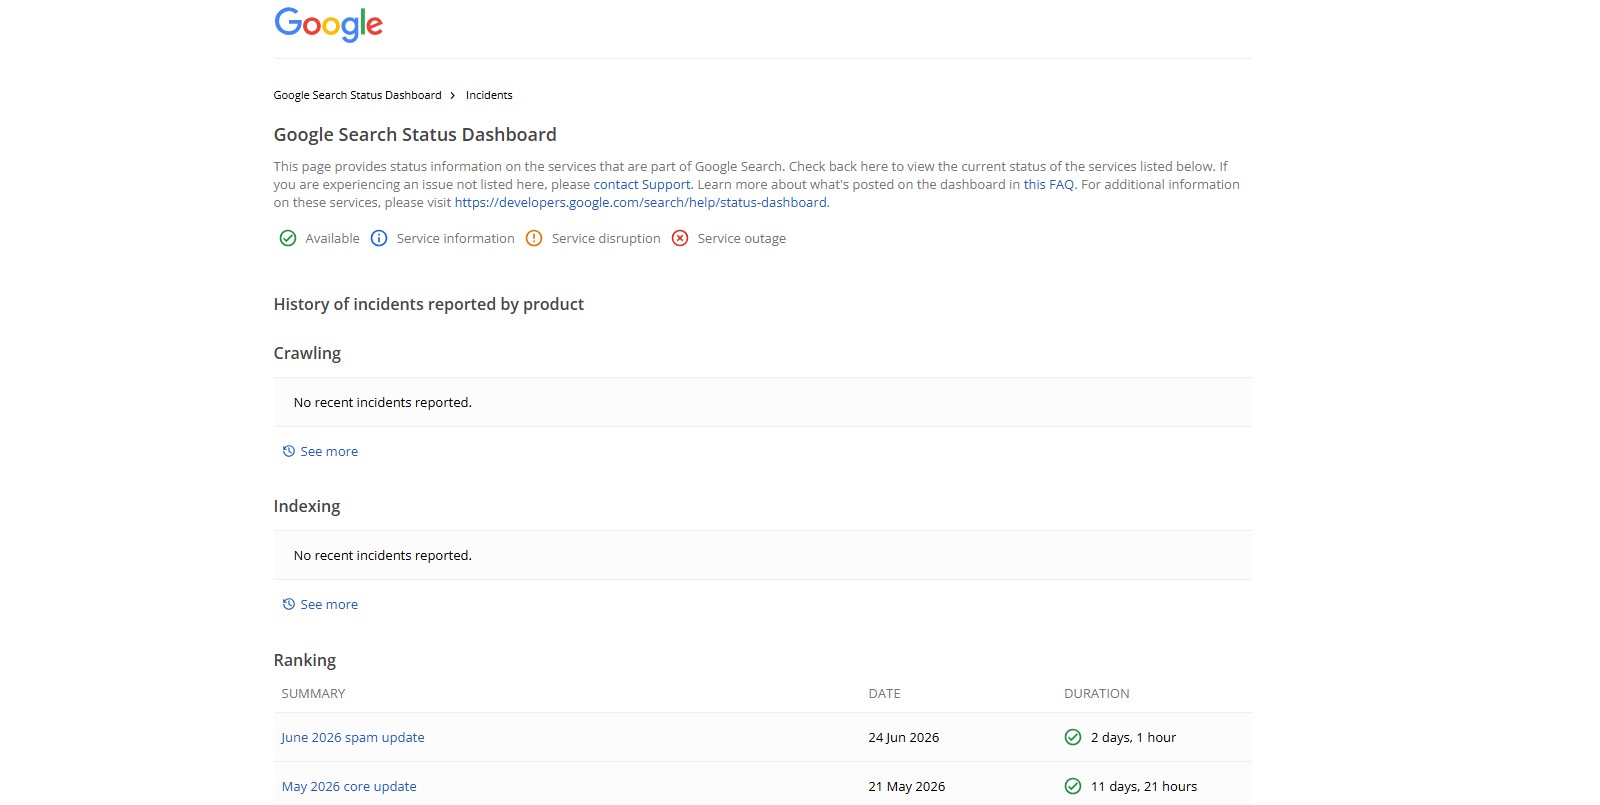Click the Google logo
The width and height of the screenshot is (1600, 805).
point(328,24)
